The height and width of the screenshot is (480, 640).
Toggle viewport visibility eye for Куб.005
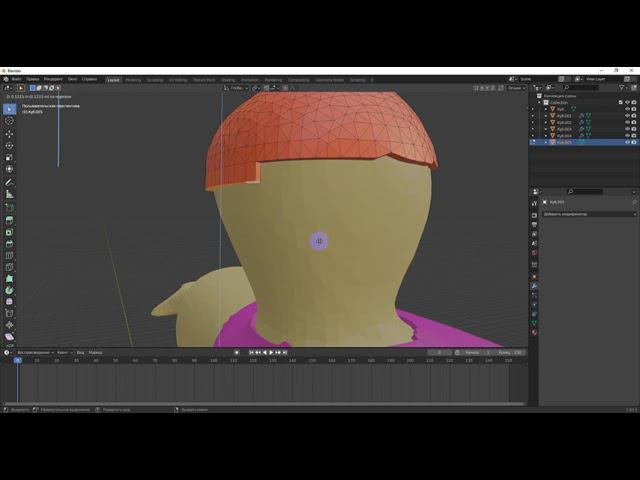coord(627,142)
